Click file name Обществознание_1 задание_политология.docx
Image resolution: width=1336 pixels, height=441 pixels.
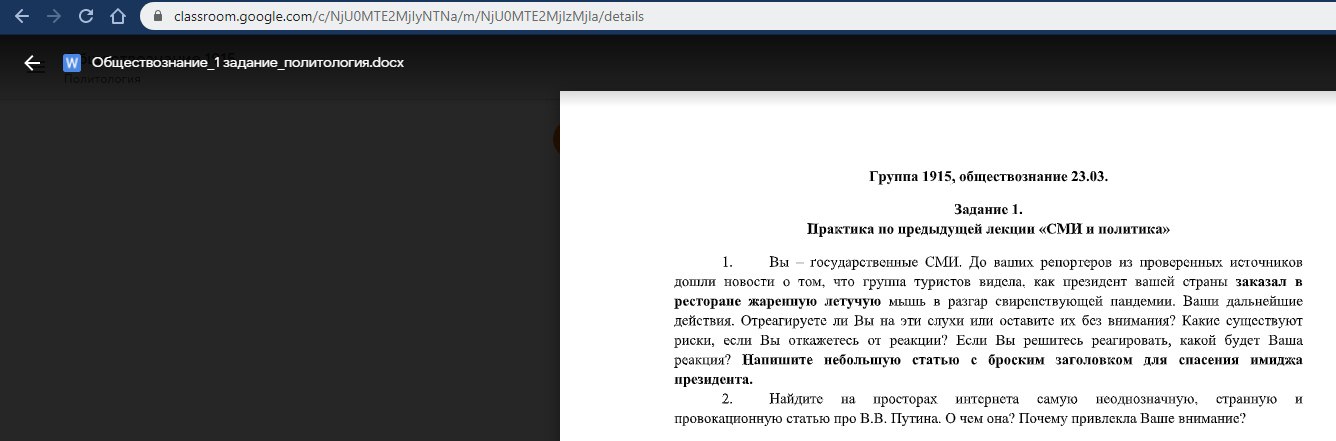point(248,62)
